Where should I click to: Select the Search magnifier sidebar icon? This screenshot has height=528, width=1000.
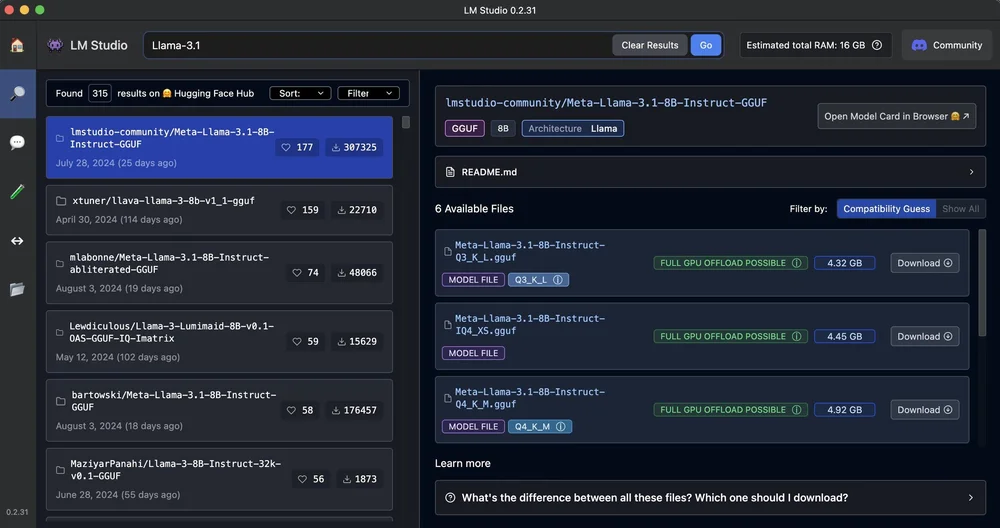[x=17, y=94]
